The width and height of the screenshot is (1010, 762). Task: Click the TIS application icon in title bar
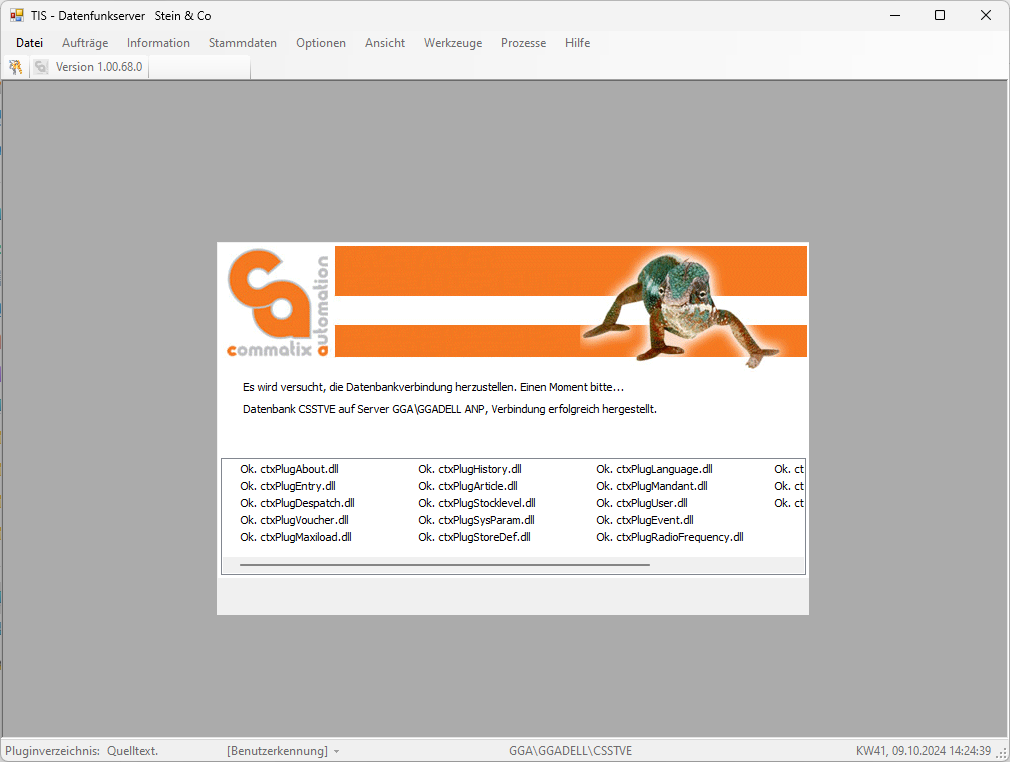tap(17, 15)
